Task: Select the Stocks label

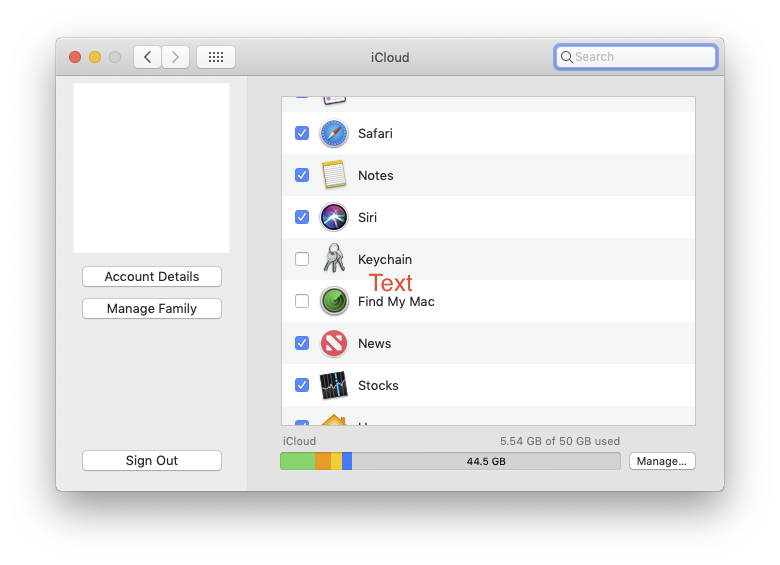Action: click(378, 385)
